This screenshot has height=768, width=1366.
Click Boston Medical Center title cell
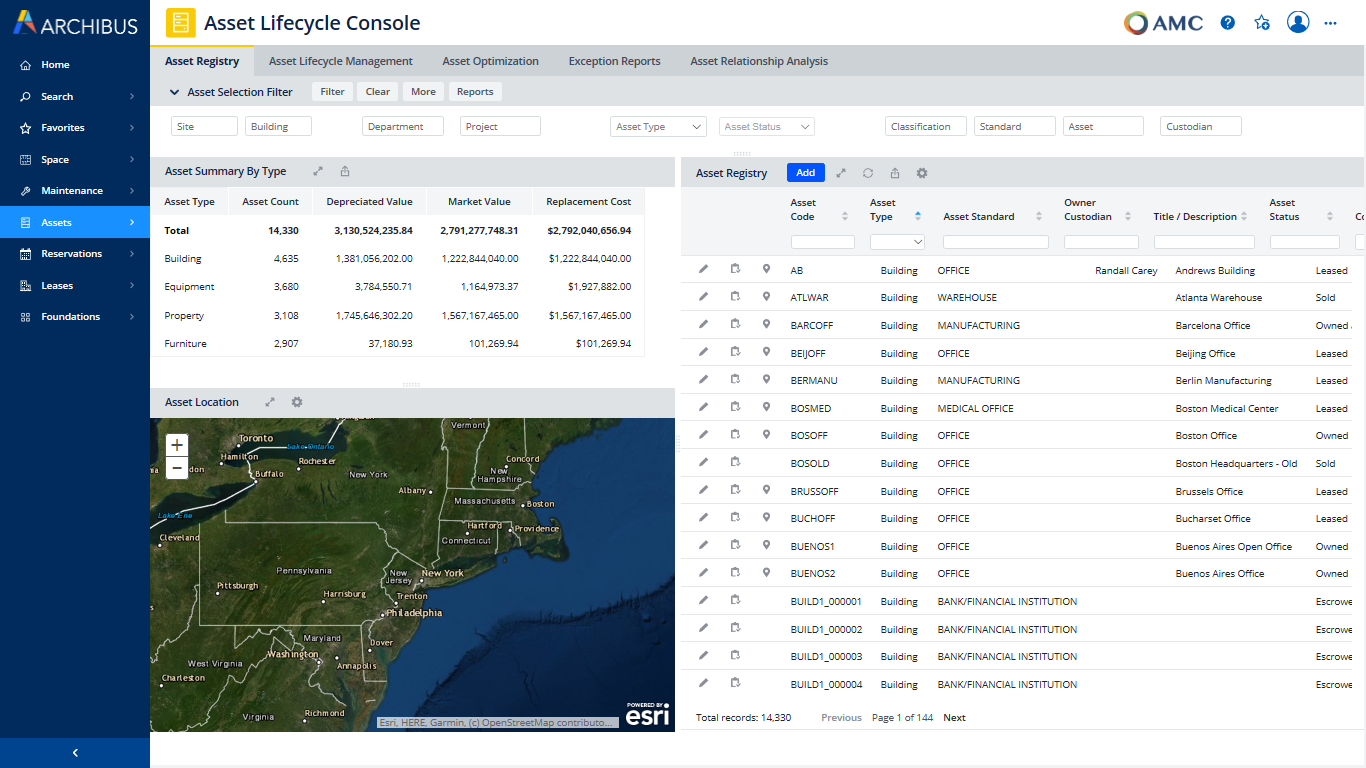click(x=1227, y=408)
